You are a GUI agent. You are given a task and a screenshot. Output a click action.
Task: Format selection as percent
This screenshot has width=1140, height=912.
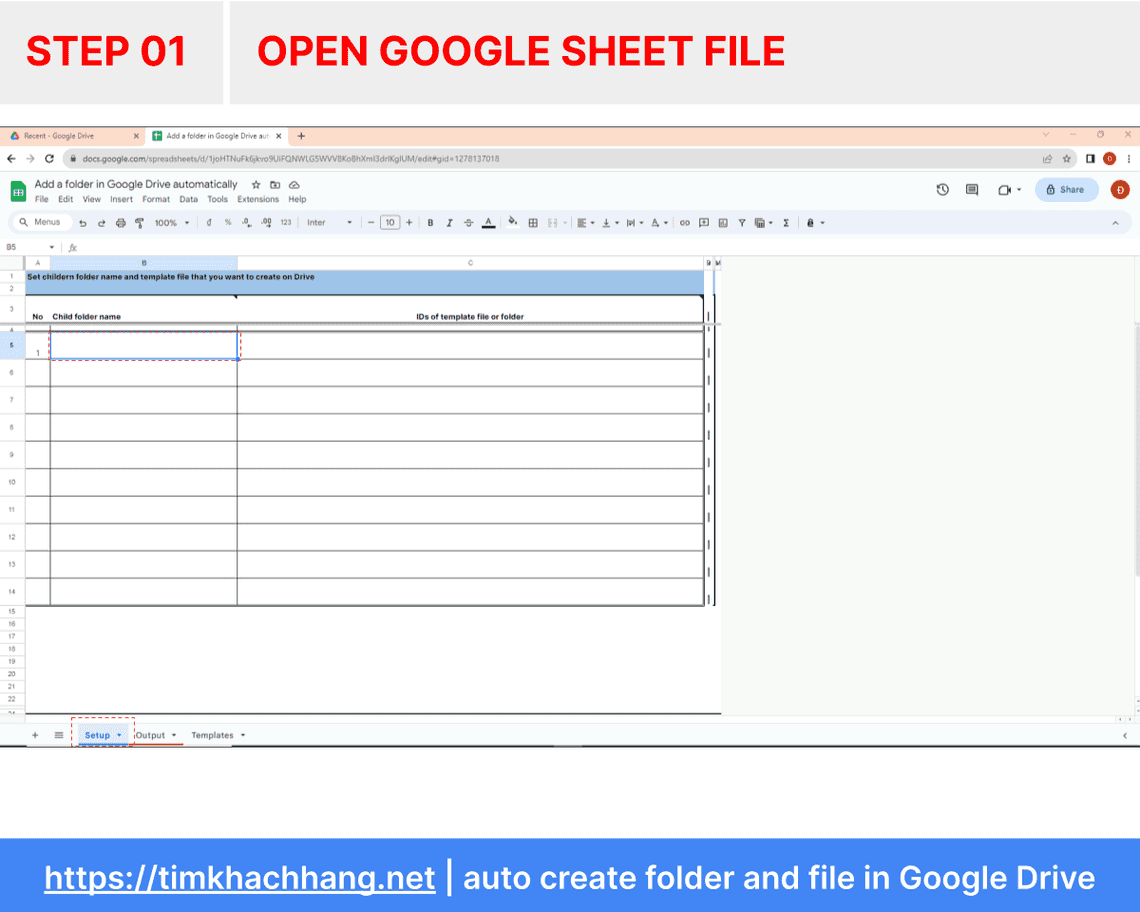coord(227,222)
